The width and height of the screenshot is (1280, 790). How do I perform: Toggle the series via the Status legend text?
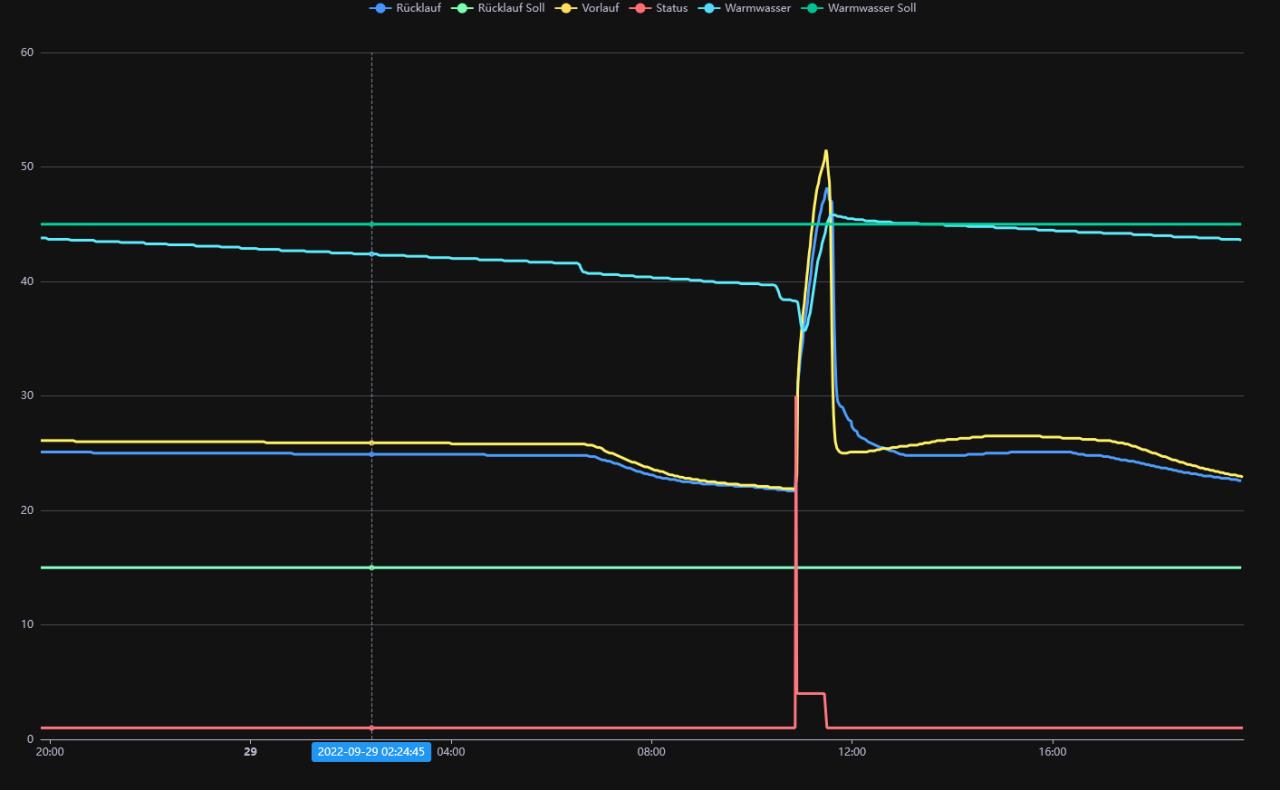click(x=671, y=8)
